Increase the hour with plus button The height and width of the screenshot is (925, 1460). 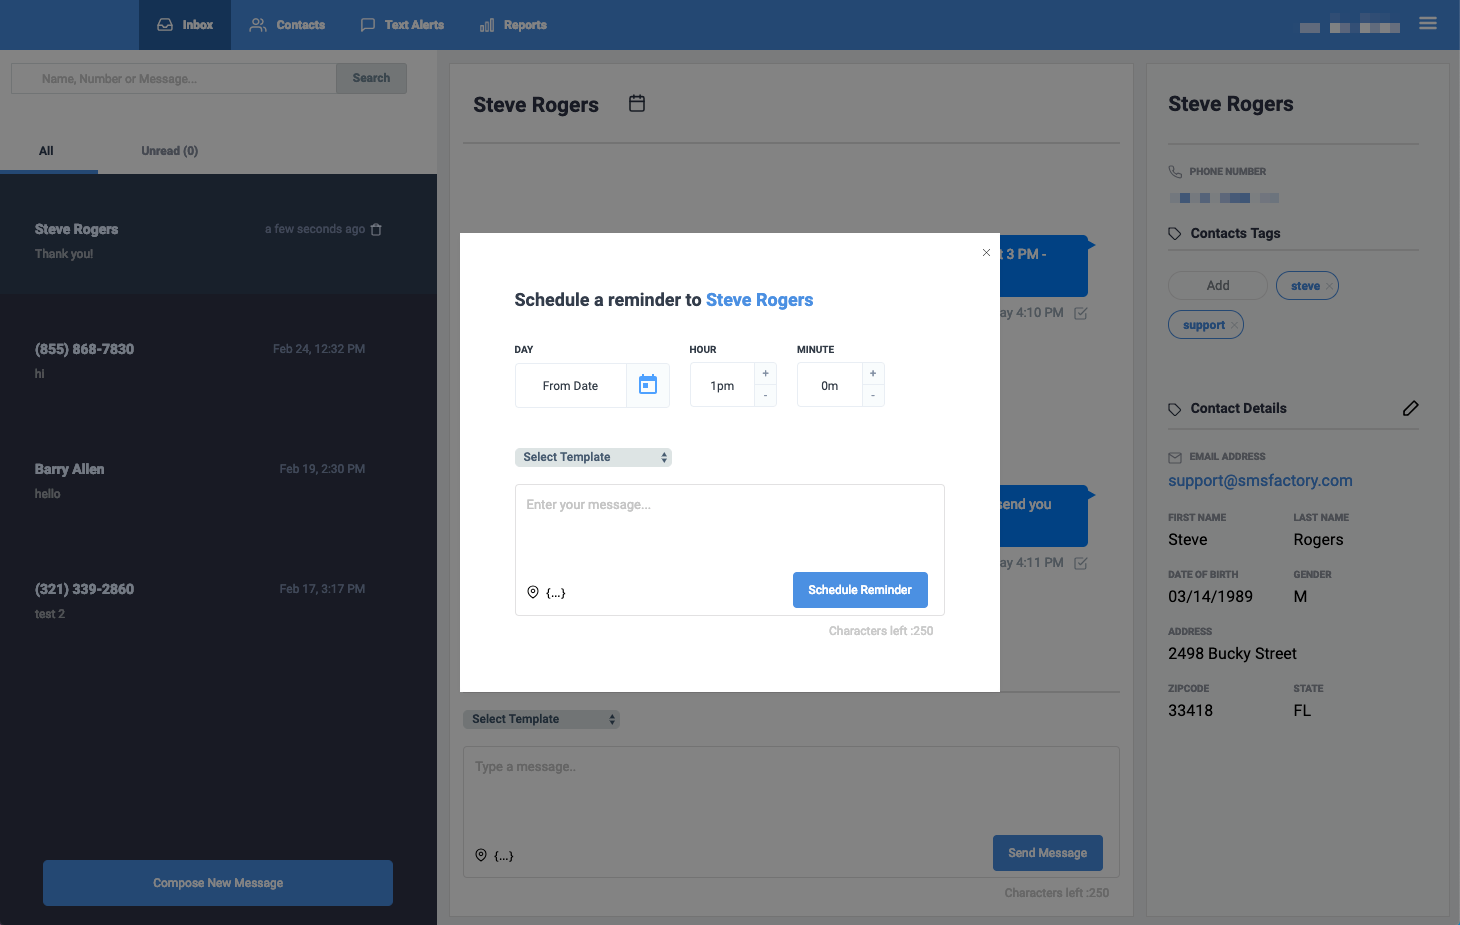tap(766, 374)
